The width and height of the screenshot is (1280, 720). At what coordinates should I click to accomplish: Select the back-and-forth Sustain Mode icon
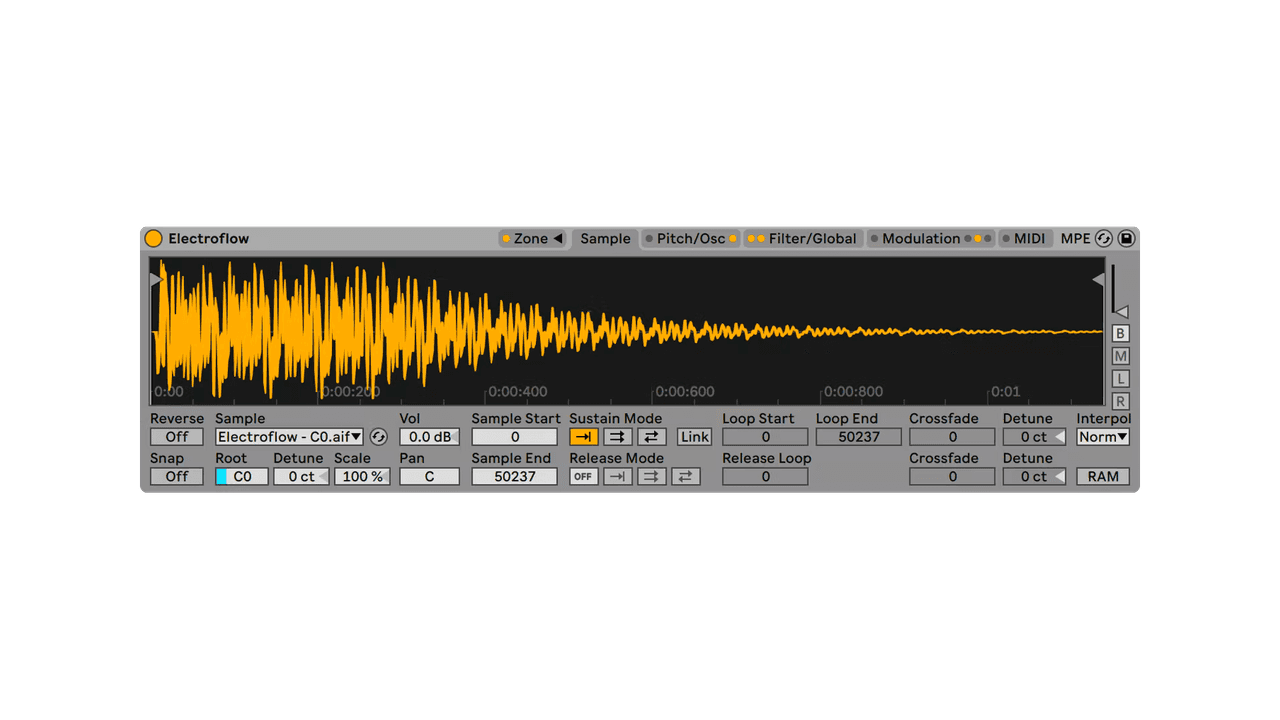coord(652,436)
